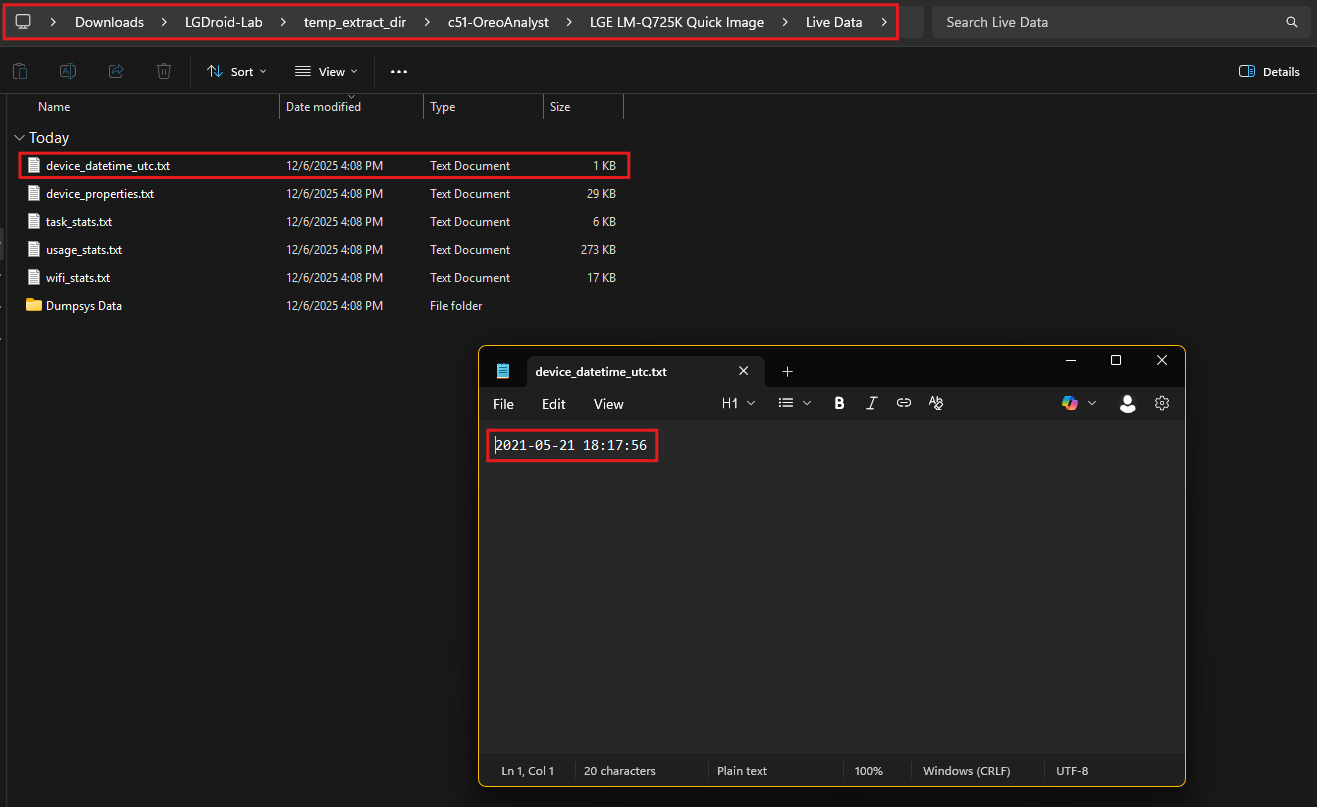
Task: Expand the Sort dropdown in Explorer
Action: tap(237, 71)
